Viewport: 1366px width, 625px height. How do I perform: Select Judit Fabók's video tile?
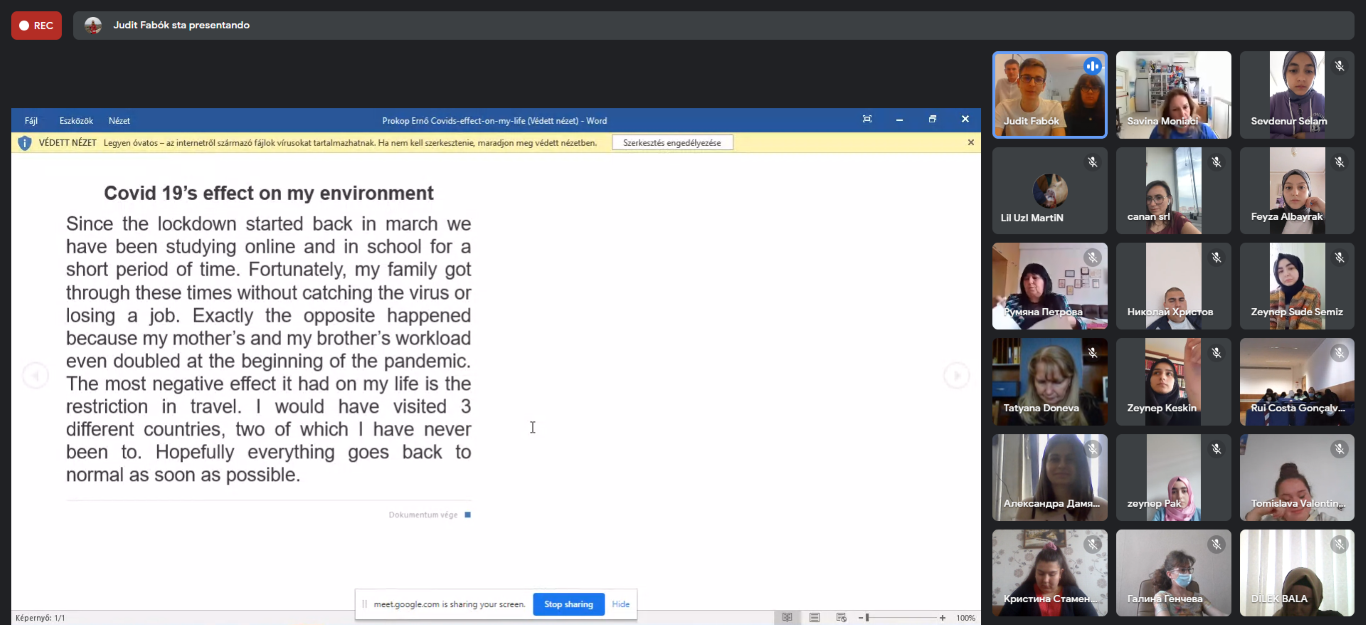point(1049,94)
